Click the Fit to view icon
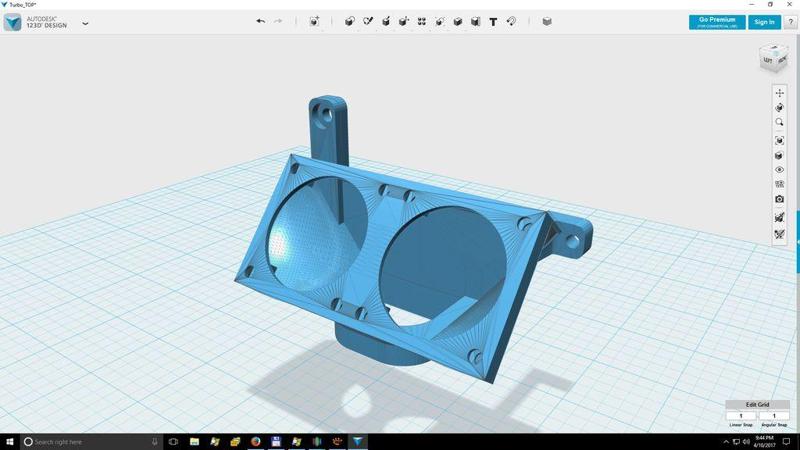The width and height of the screenshot is (800, 450). point(779,141)
